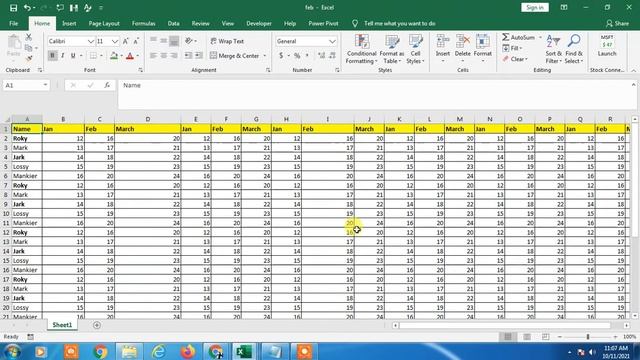
Task: Open Find & Select
Action: coord(574,49)
